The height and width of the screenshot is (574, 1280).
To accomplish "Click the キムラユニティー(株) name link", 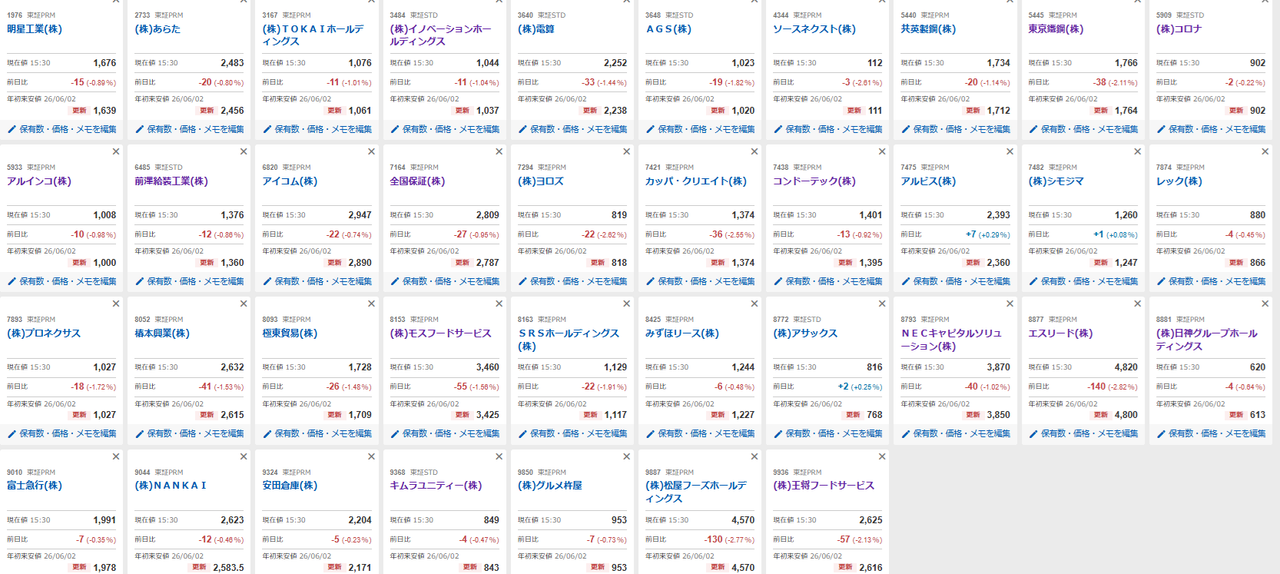I will pos(436,485).
